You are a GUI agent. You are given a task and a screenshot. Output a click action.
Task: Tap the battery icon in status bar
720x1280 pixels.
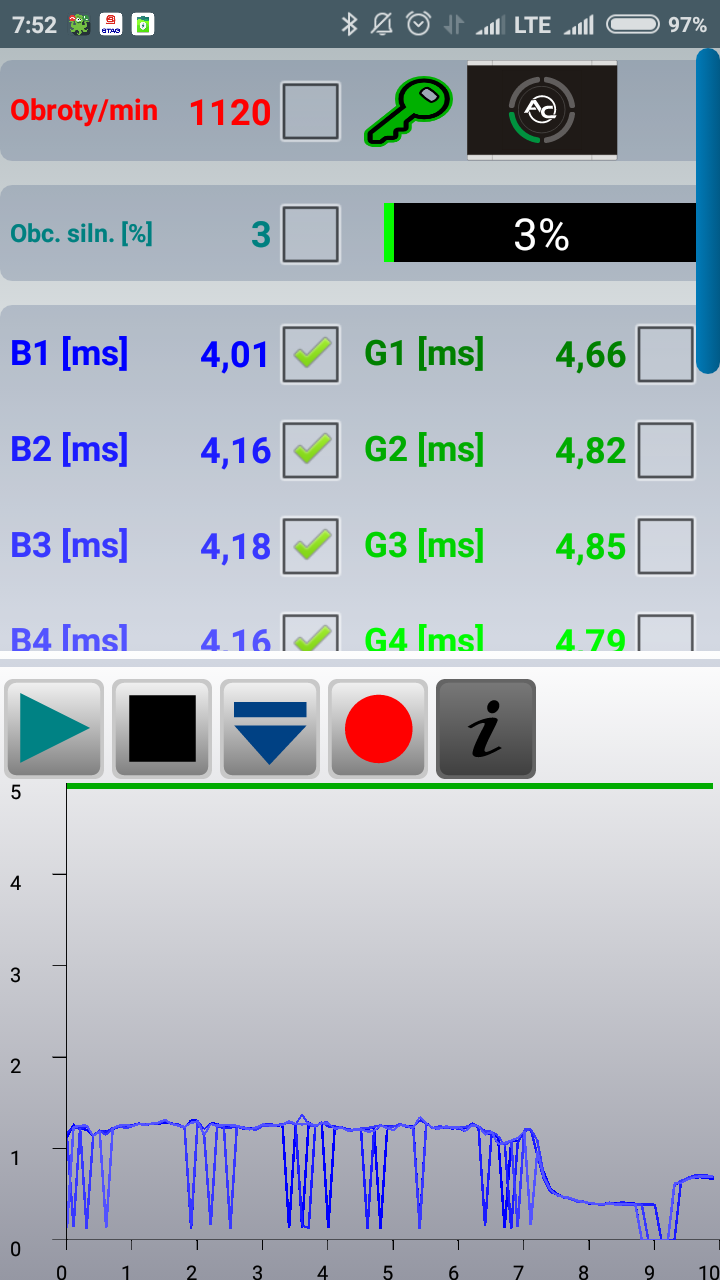tap(632, 25)
